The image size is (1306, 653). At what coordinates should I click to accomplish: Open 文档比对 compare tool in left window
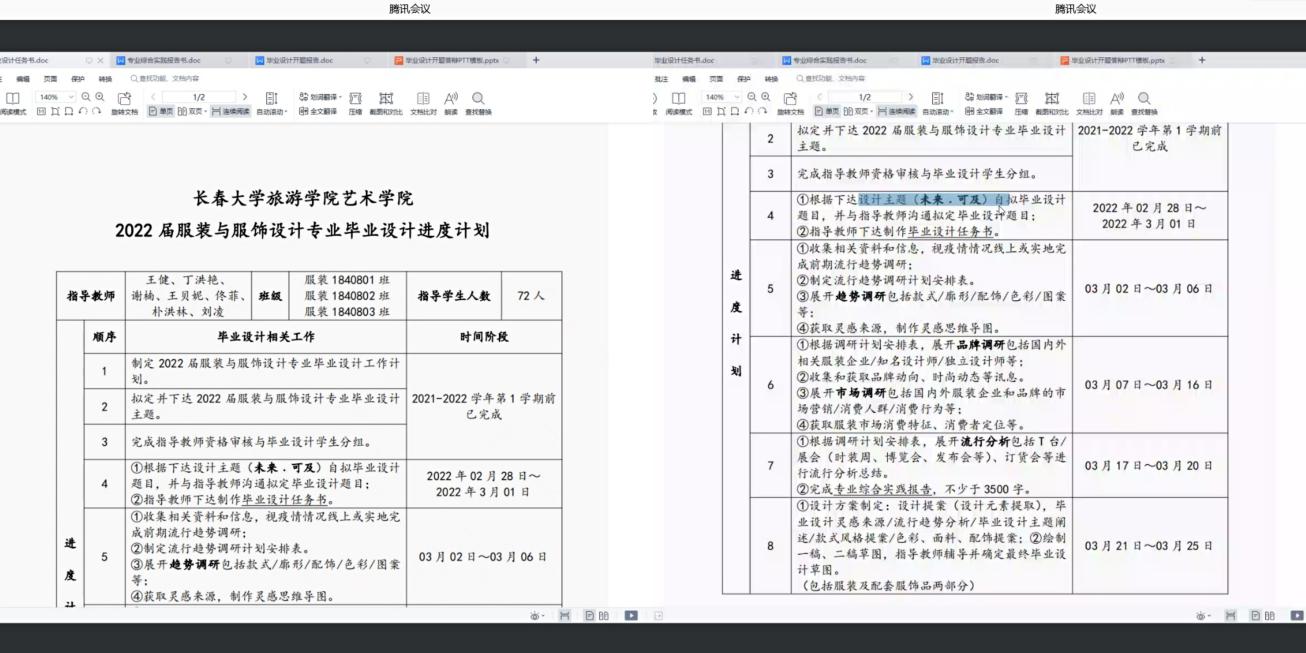point(423,102)
